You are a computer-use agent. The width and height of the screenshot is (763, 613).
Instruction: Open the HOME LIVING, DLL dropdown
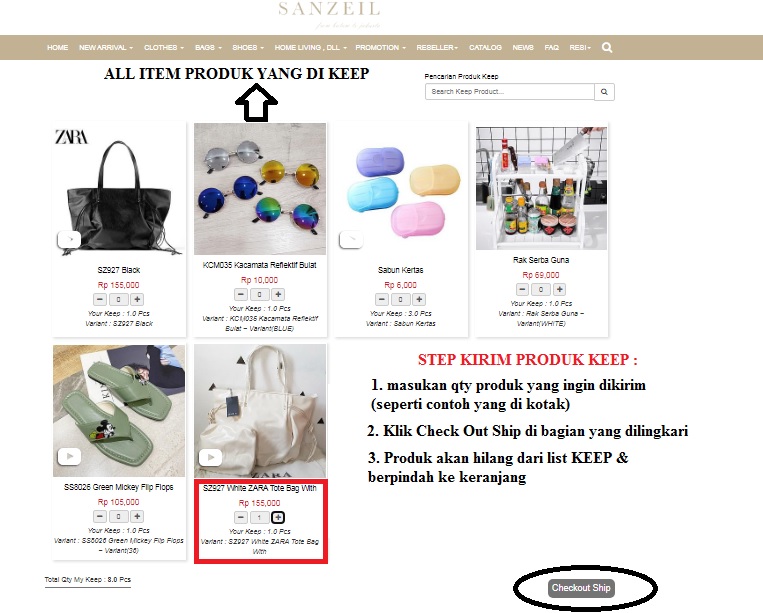point(310,47)
